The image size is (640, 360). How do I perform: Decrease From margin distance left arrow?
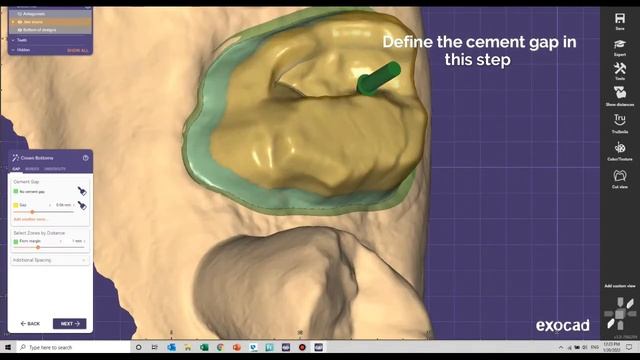pos(61,241)
